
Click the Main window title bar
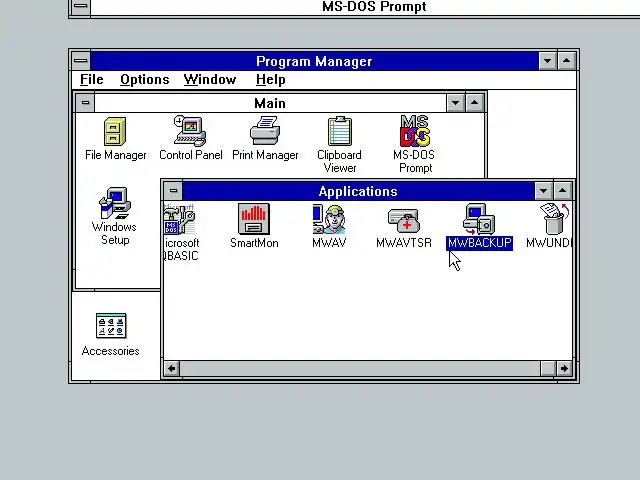[x=270, y=103]
